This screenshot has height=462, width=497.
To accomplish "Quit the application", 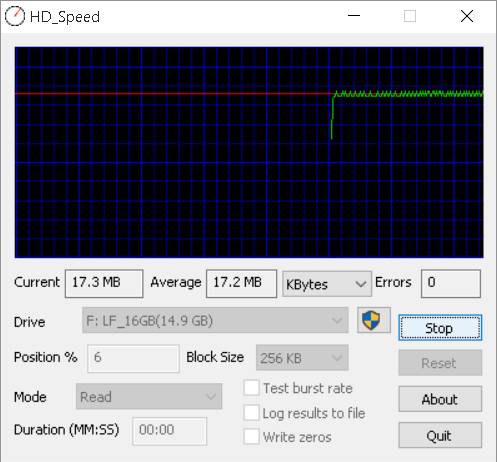I will pos(440,435).
